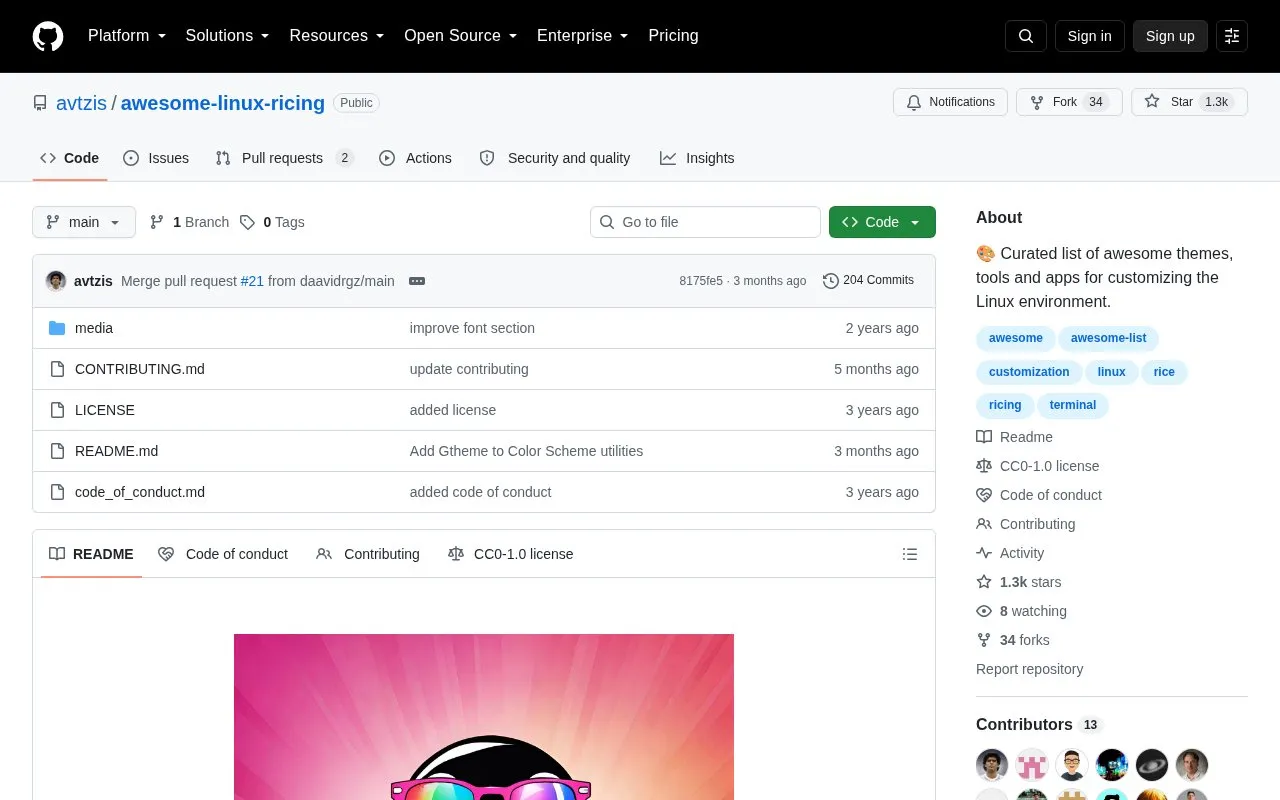Select the README tab
The width and height of the screenshot is (1280, 800).
pos(91,554)
